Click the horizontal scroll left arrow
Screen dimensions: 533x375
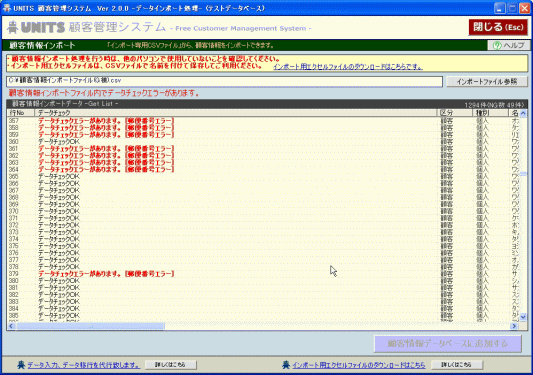point(11,326)
